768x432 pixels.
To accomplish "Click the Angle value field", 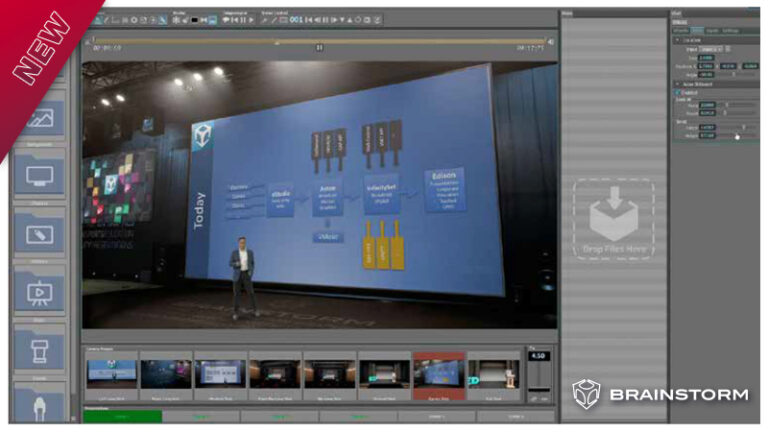I will [x=706, y=75].
